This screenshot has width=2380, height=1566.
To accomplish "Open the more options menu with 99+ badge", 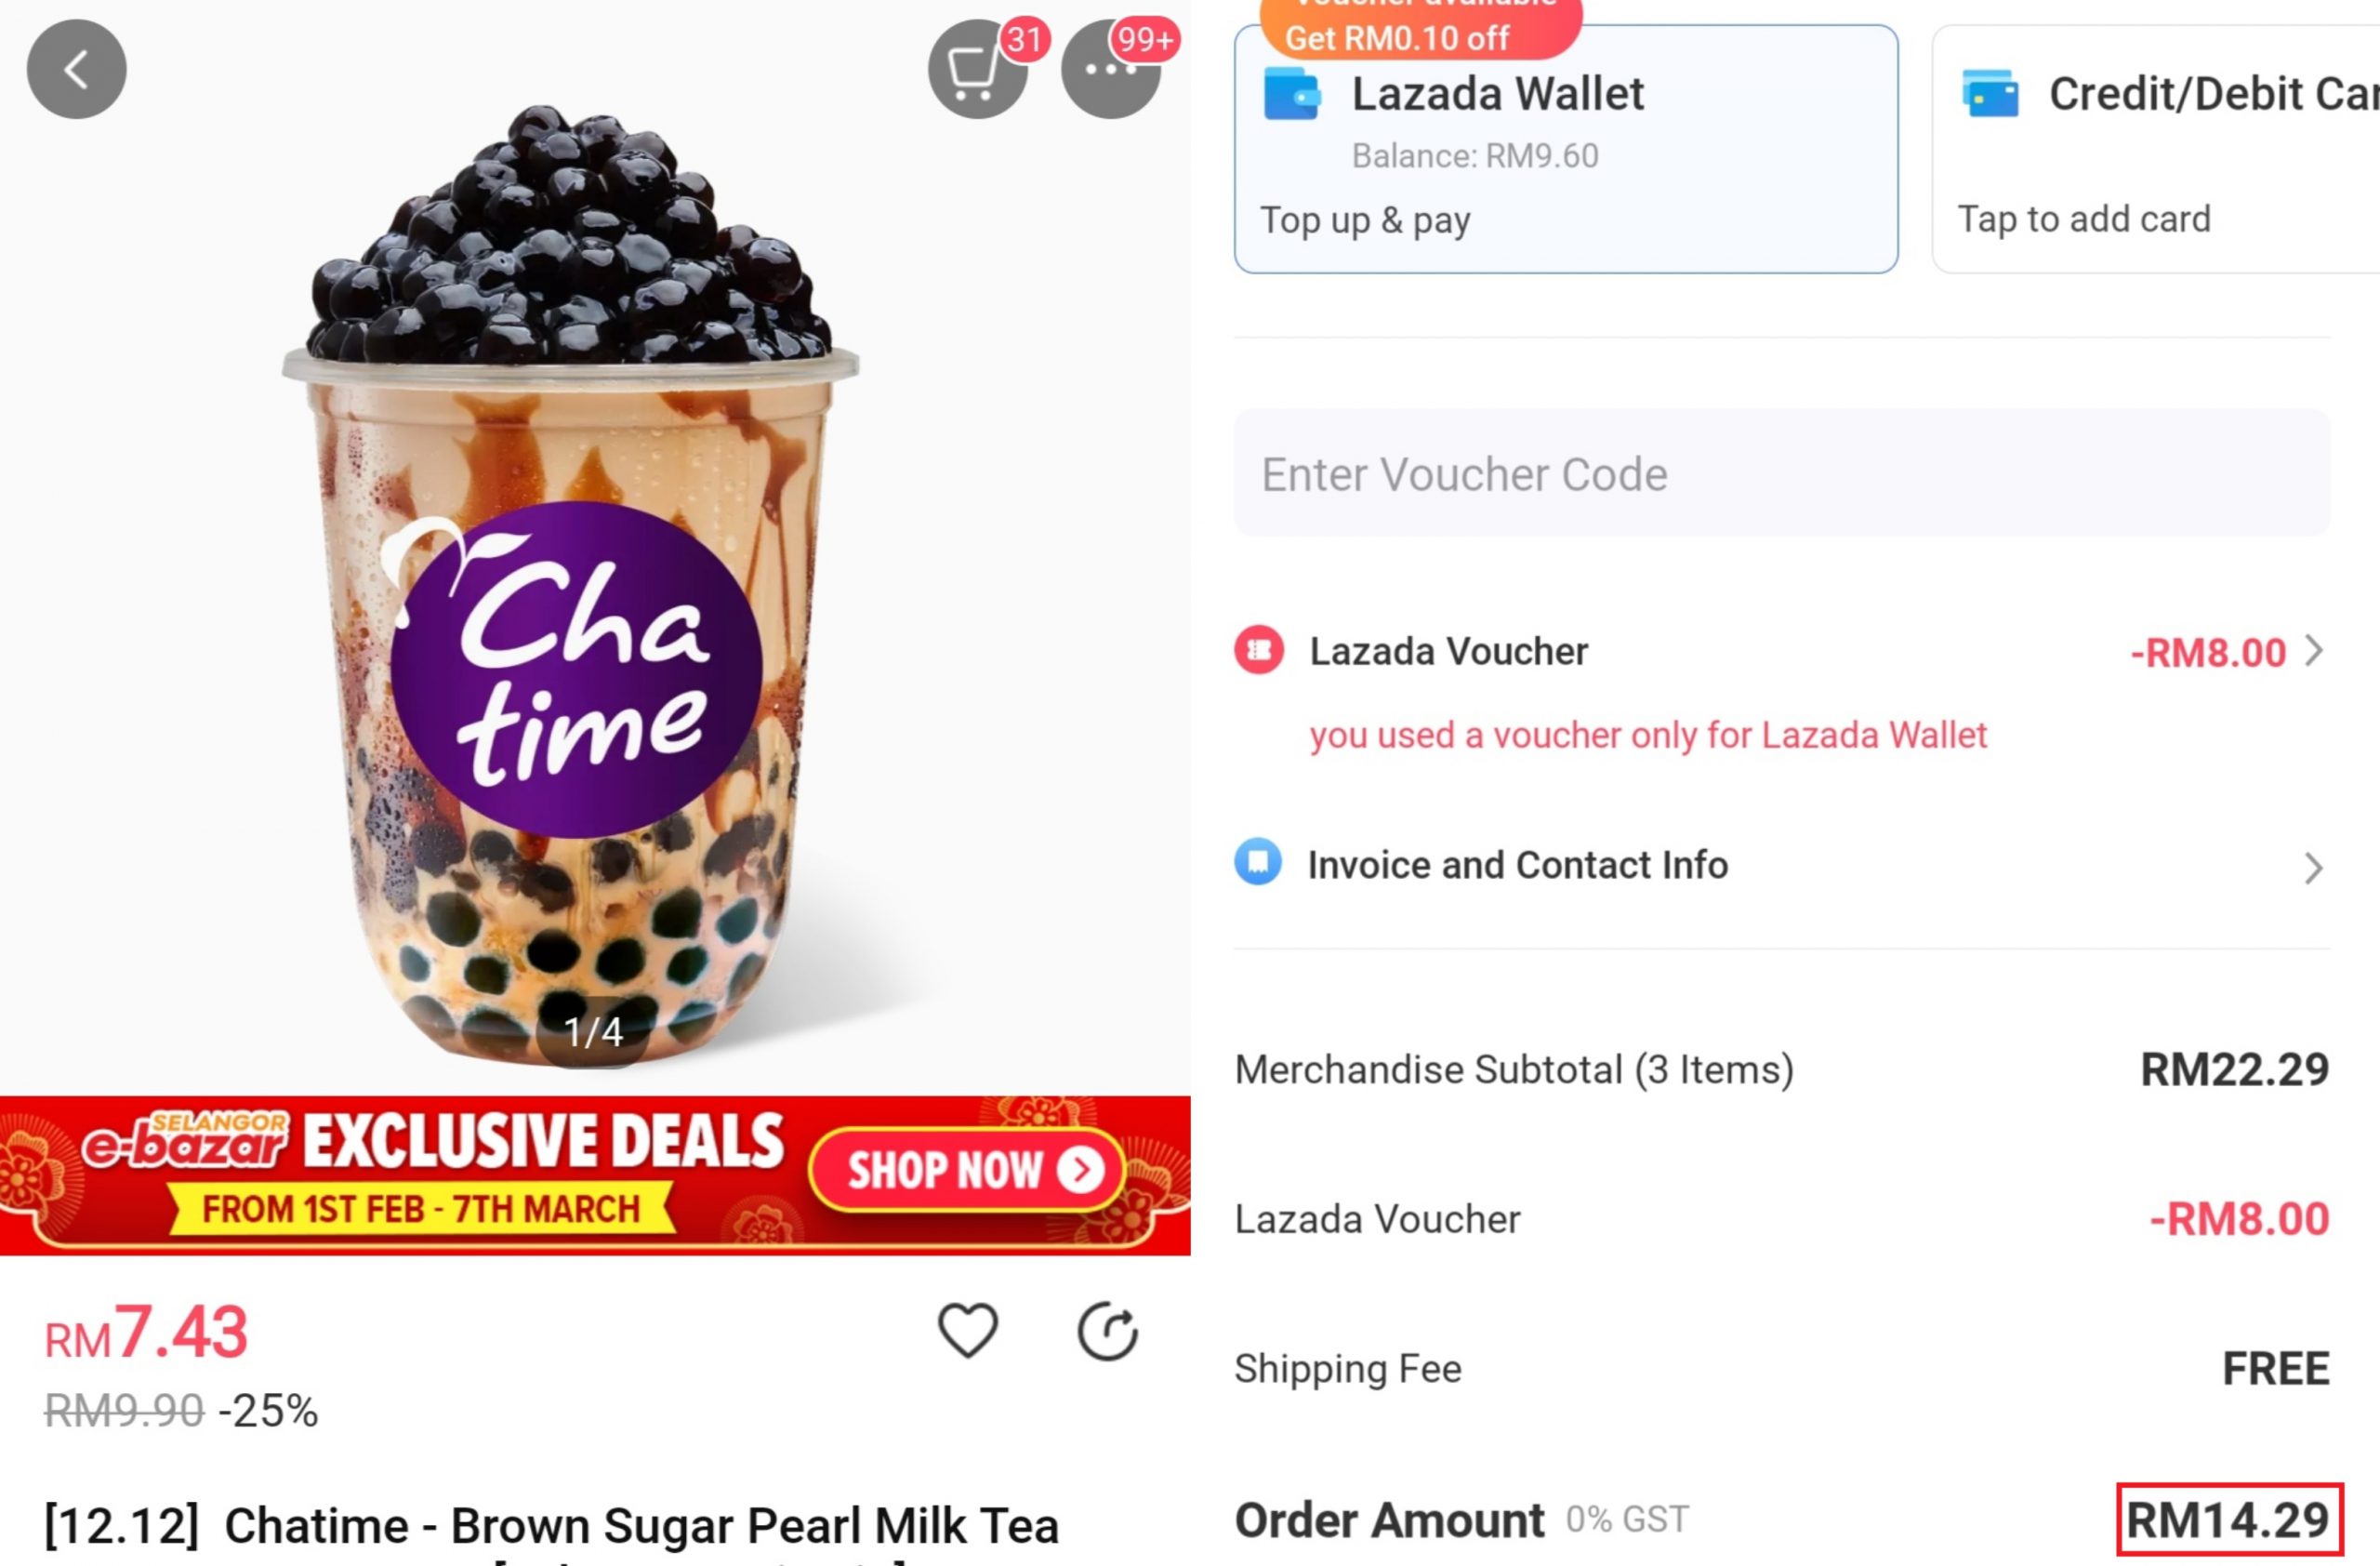I will coord(1110,69).
